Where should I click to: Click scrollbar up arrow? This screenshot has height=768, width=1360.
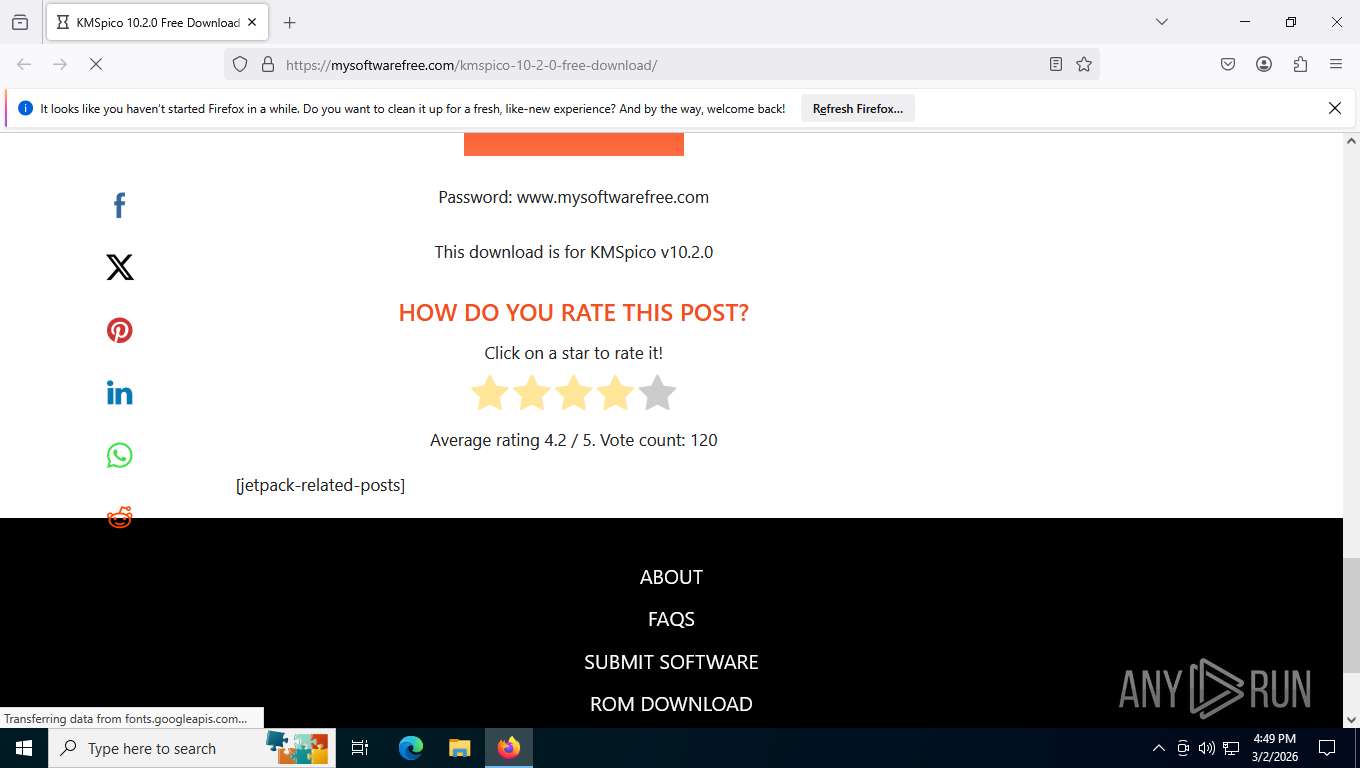point(1351,141)
